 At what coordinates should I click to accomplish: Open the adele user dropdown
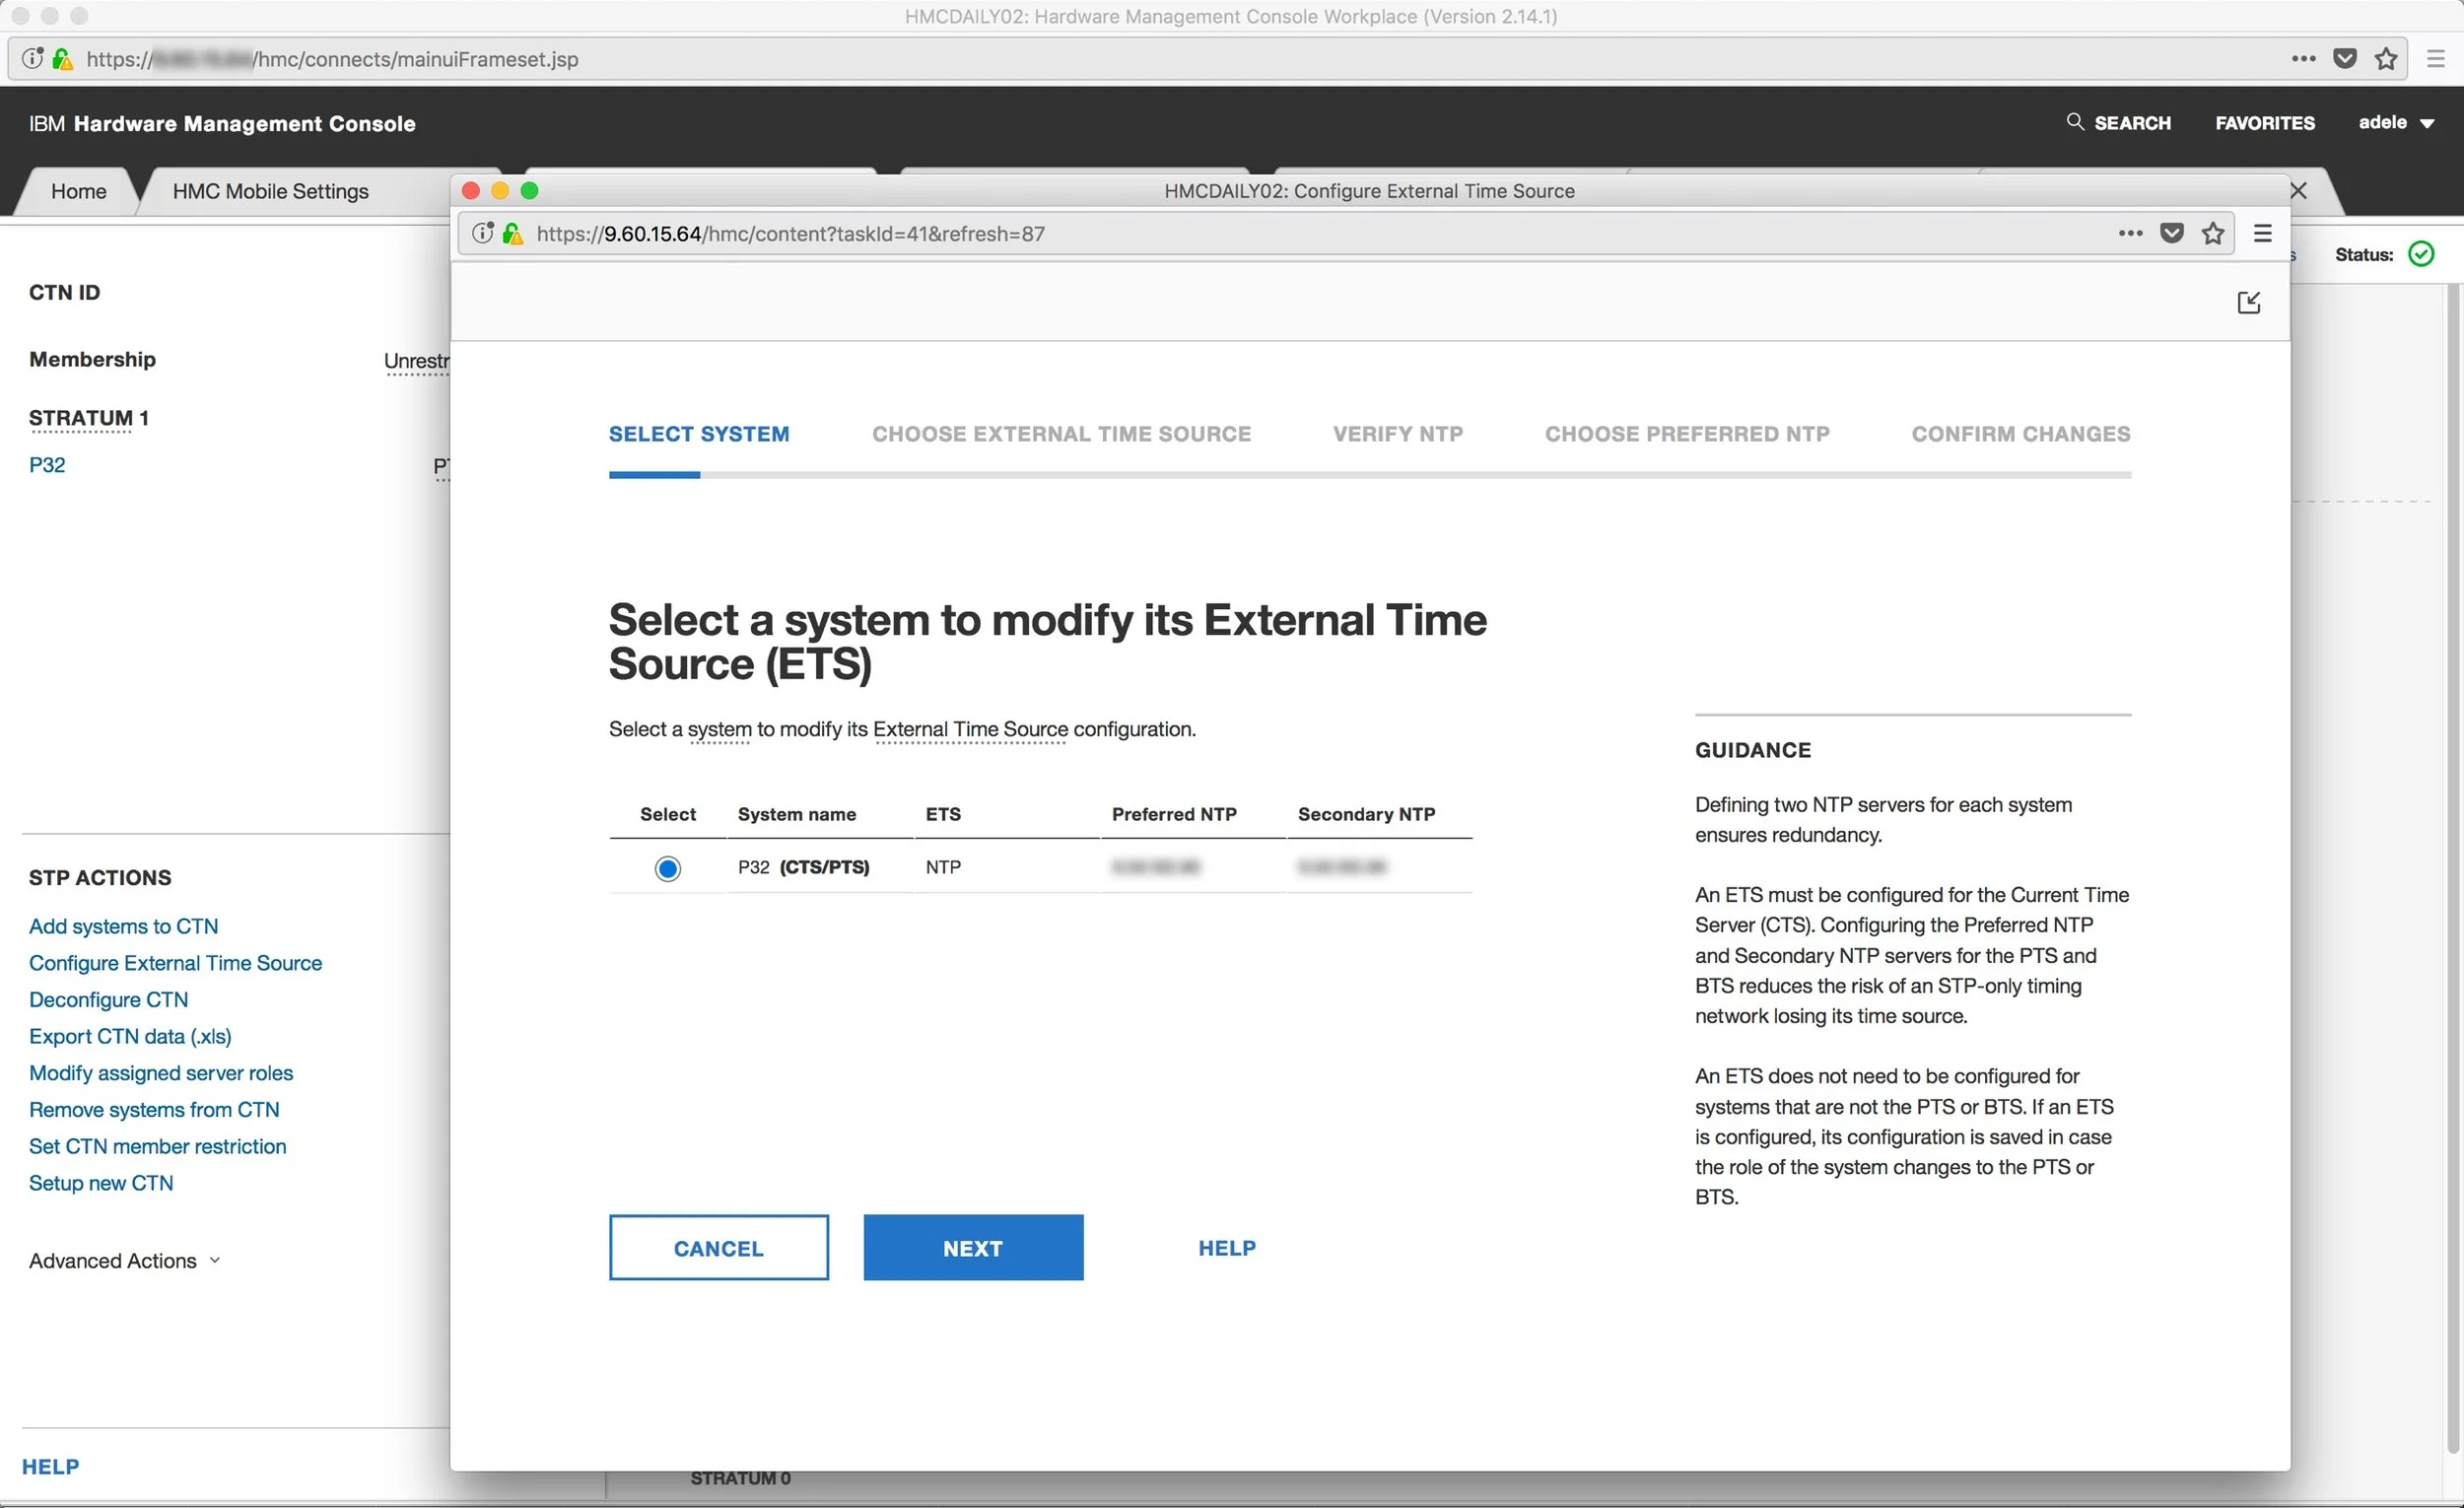(2396, 123)
